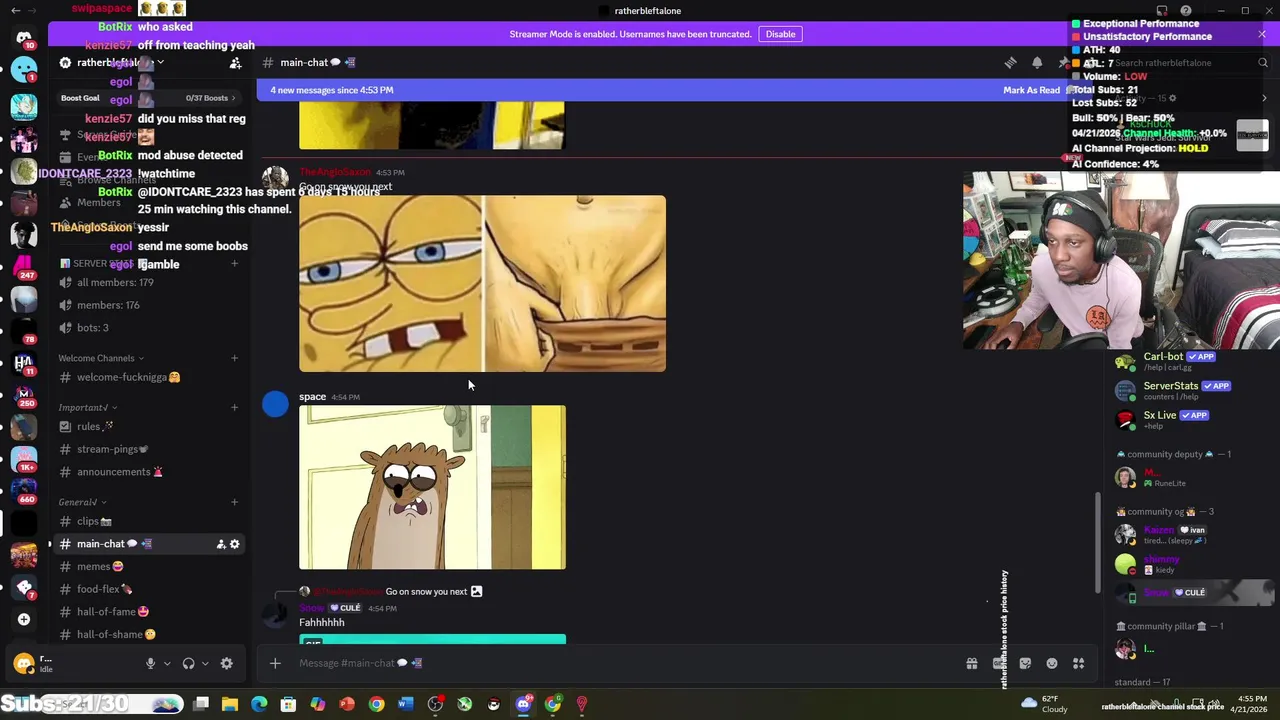The image size is (1280, 720).
Task: Open the gift icon in message bar
Action: pyautogui.click(x=971, y=663)
